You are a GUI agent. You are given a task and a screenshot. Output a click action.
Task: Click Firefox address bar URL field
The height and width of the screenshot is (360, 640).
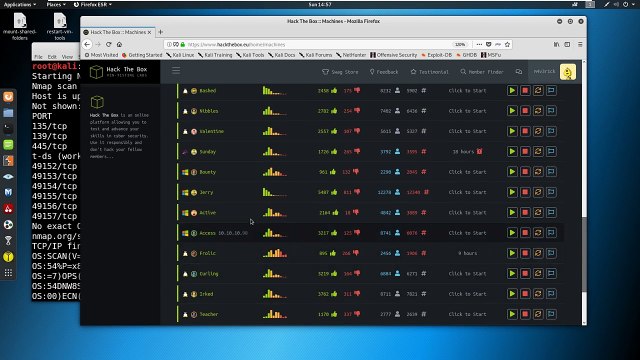tap(318, 44)
